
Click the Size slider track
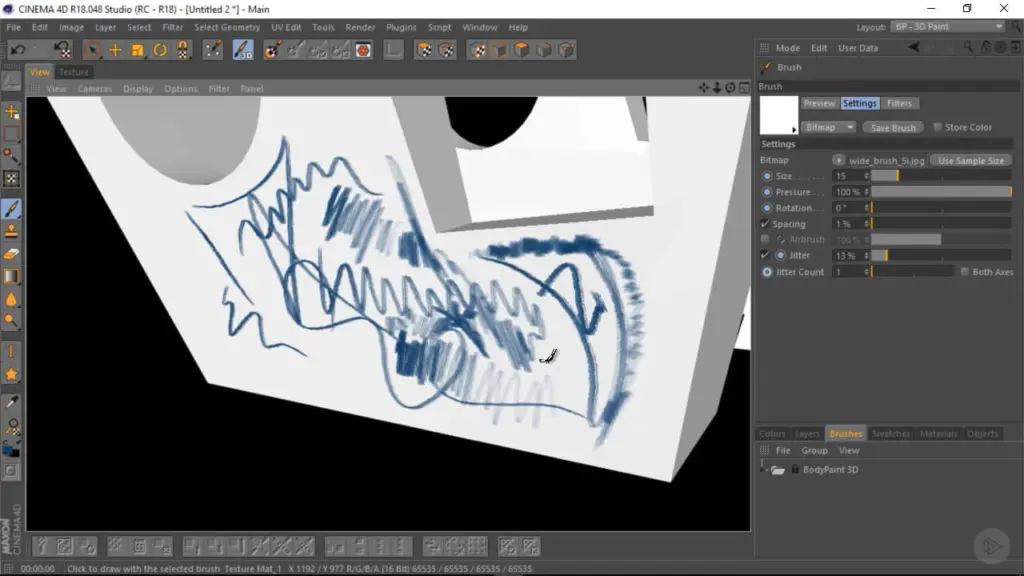tap(941, 176)
